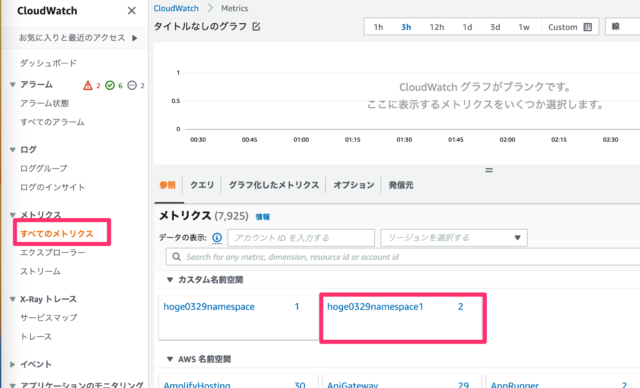Open すべてのメトリクス in the sidebar
This screenshot has width=640, height=388.
[57, 233]
